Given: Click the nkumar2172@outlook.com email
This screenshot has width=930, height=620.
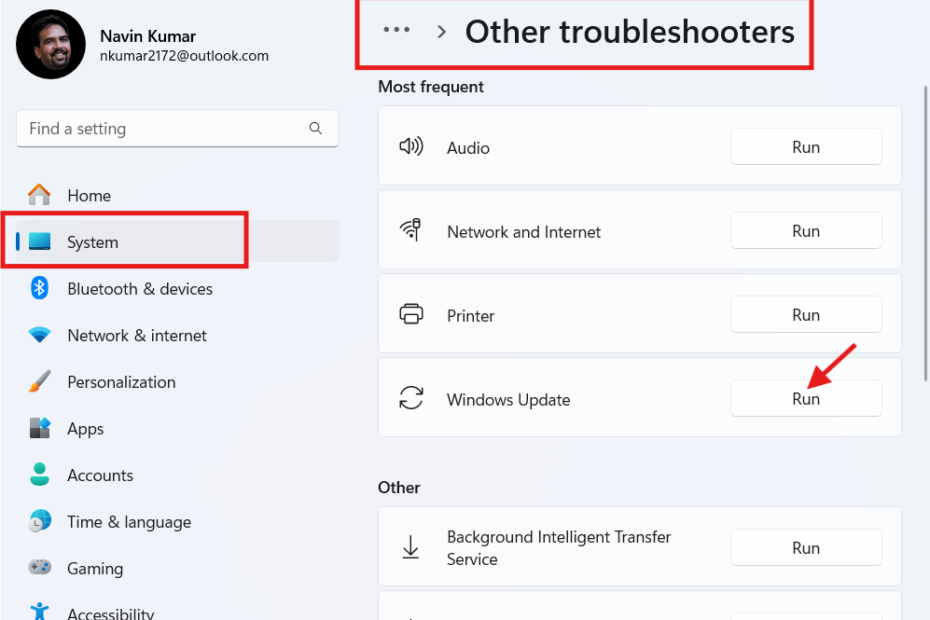Looking at the screenshot, I should click(x=184, y=56).
